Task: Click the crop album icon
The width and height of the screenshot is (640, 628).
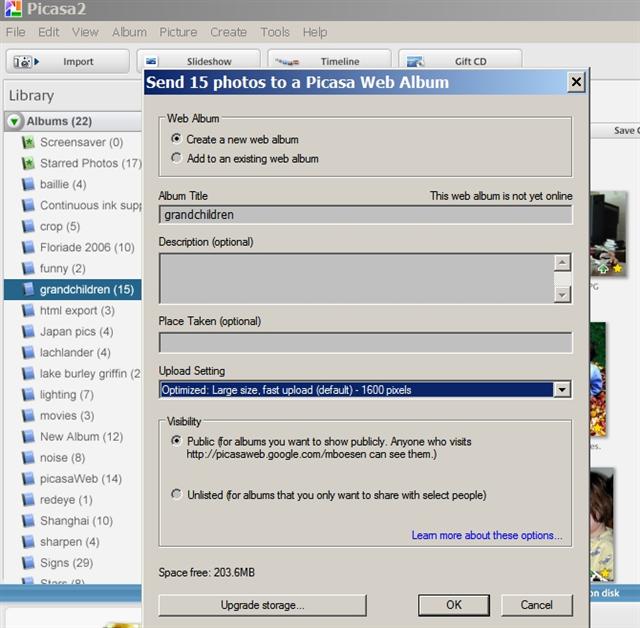Action: click(x=28, y=226)
